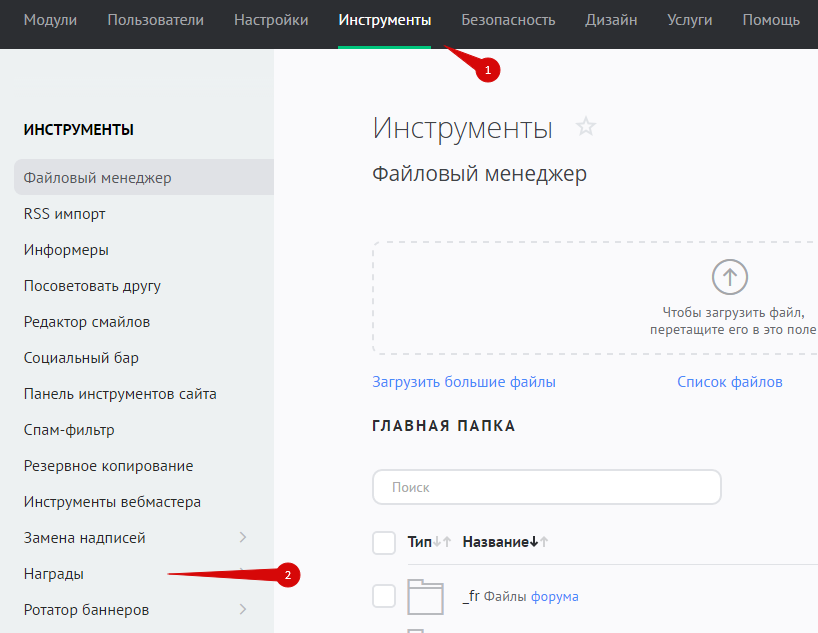Screen dimensions: 818x633
Task: Open Редактор смайлов in the sidebar
Action: coord(87,322)
